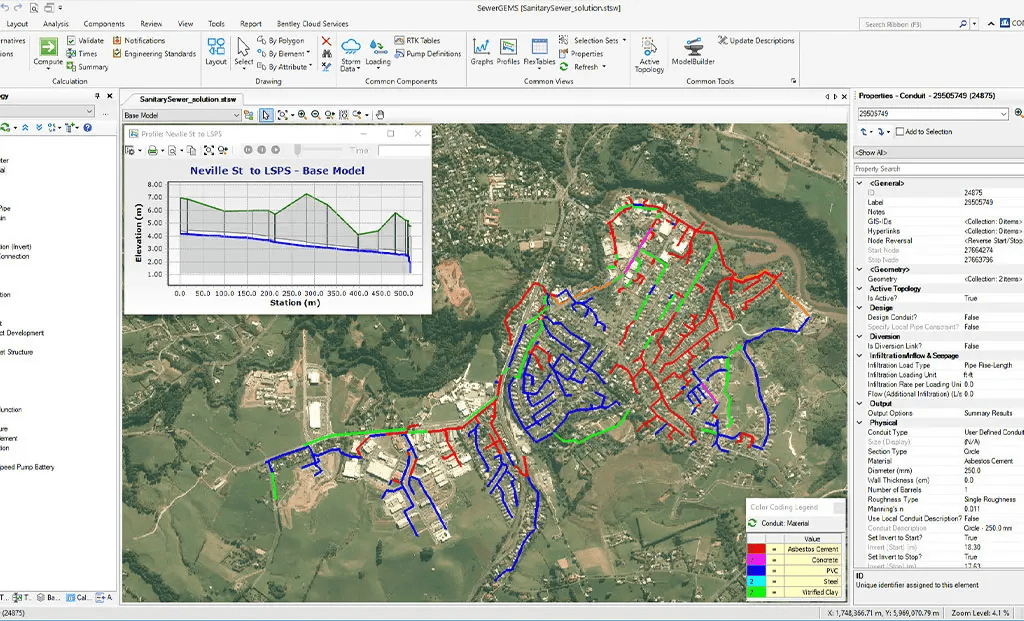Collapse the Physical property group
Viewport: 1024px width, 621px height.
859,422
